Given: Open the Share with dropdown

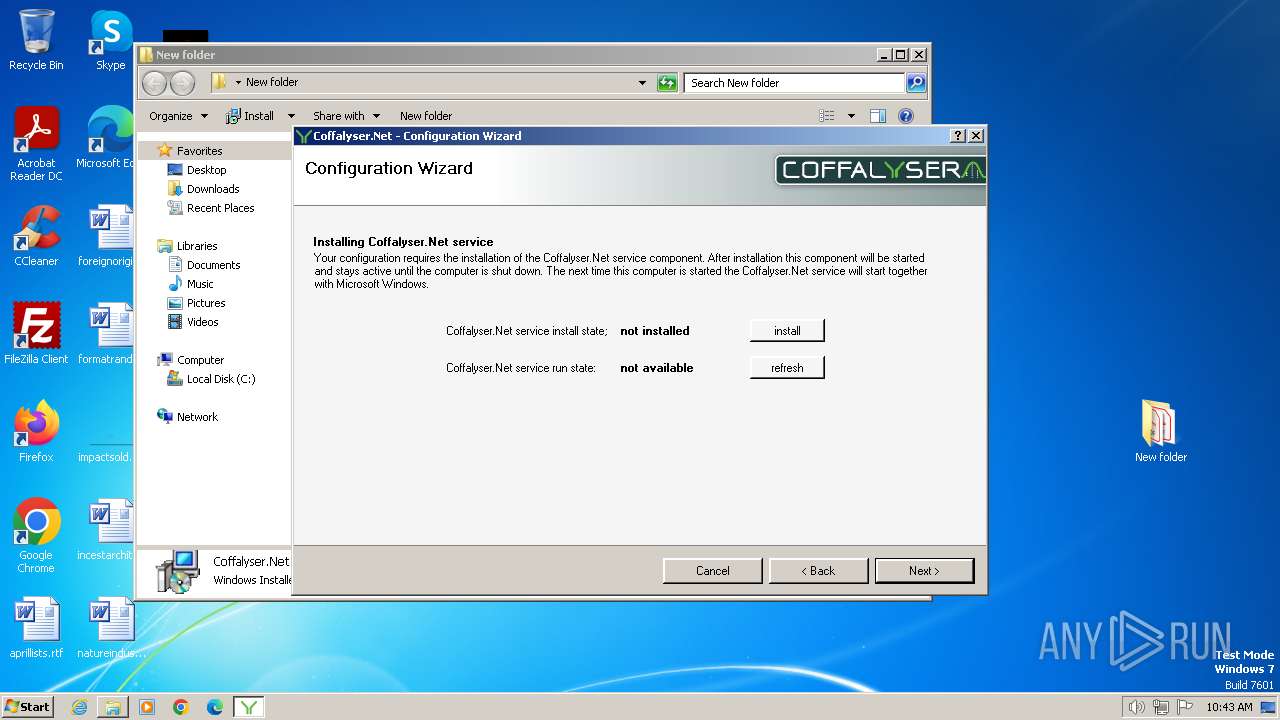Looking at the screenshot, I should click(x=346, y=116).
